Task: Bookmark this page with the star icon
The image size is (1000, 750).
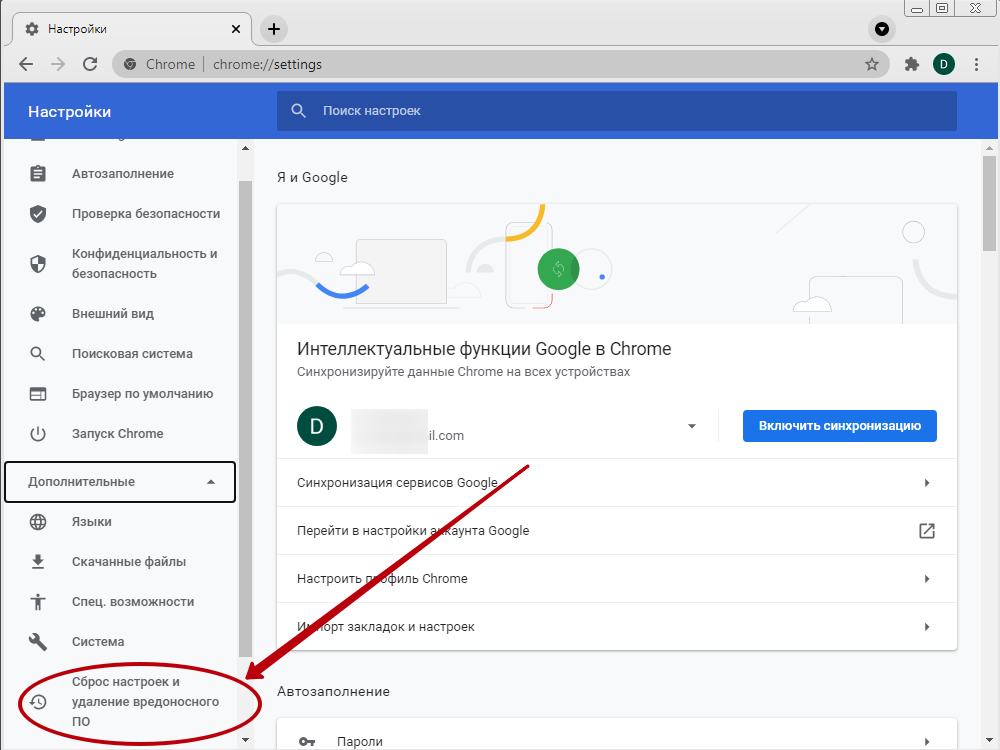Action: pos(871,64)
